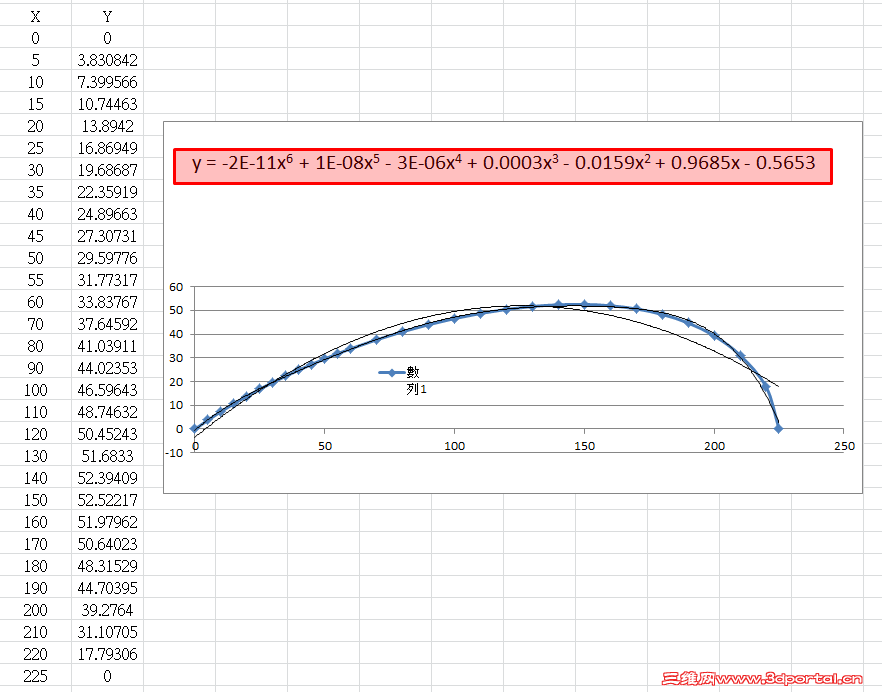Select X value 55 cell
The width and height of the screenshot is (882, 692).
tap(35, 280)
